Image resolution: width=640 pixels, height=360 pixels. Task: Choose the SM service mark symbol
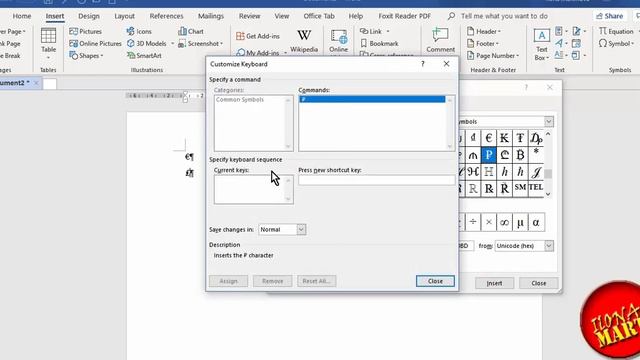click(x=520, y=187)
